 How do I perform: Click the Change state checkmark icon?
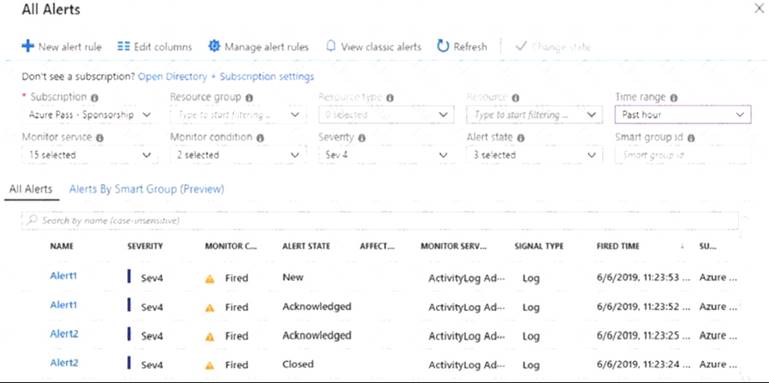521,47
